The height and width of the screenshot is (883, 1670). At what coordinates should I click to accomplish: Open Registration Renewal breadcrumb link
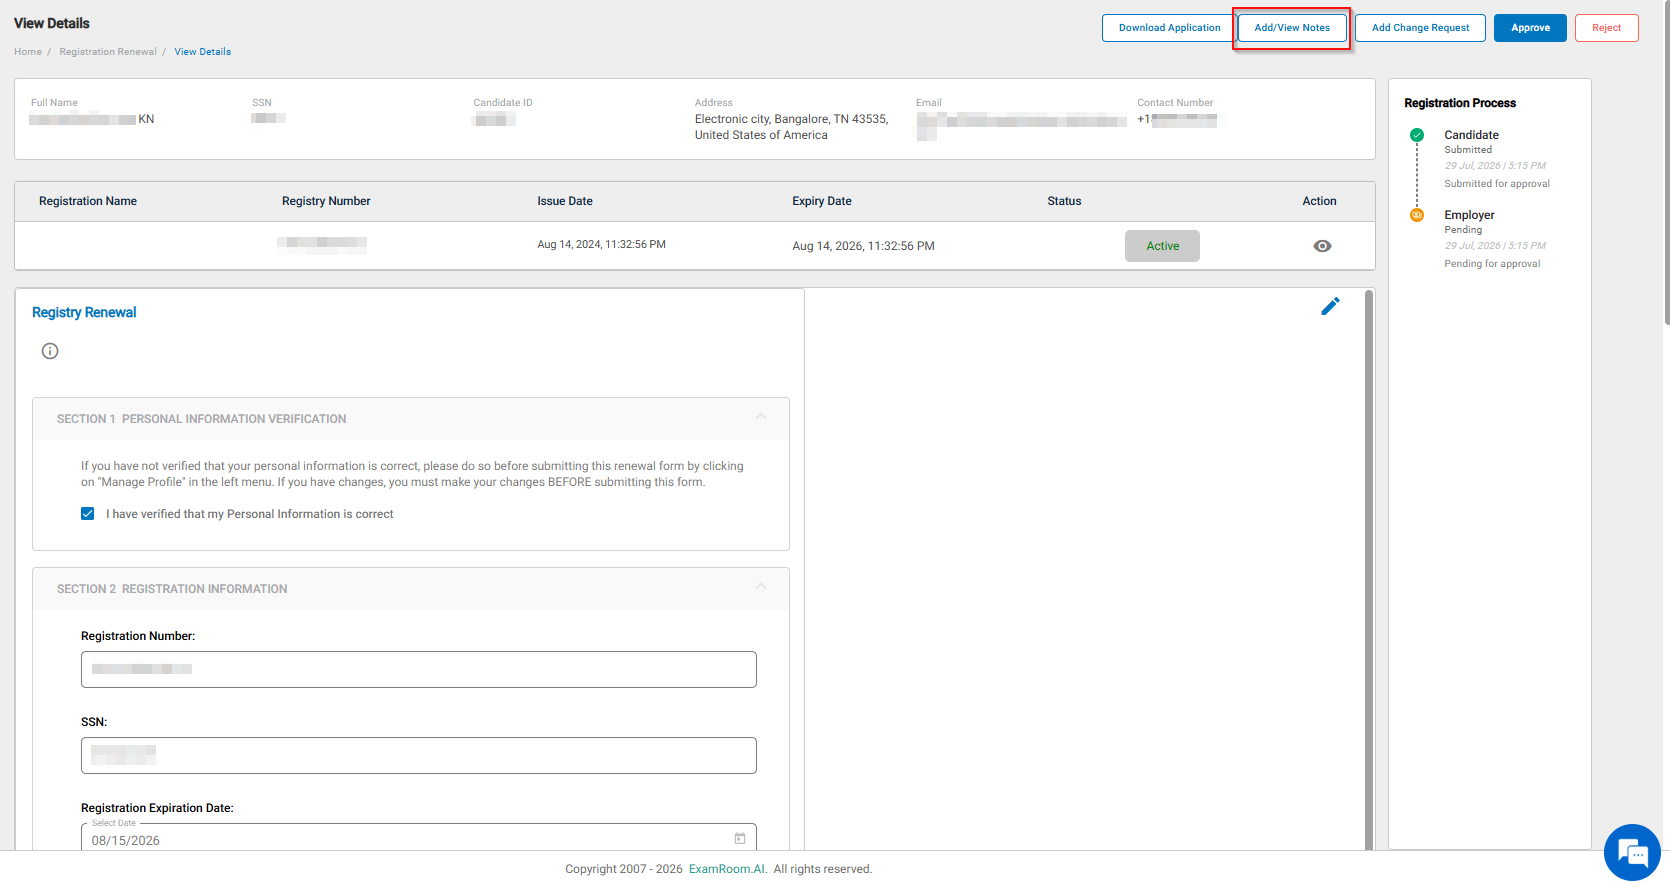coord(108,52)
